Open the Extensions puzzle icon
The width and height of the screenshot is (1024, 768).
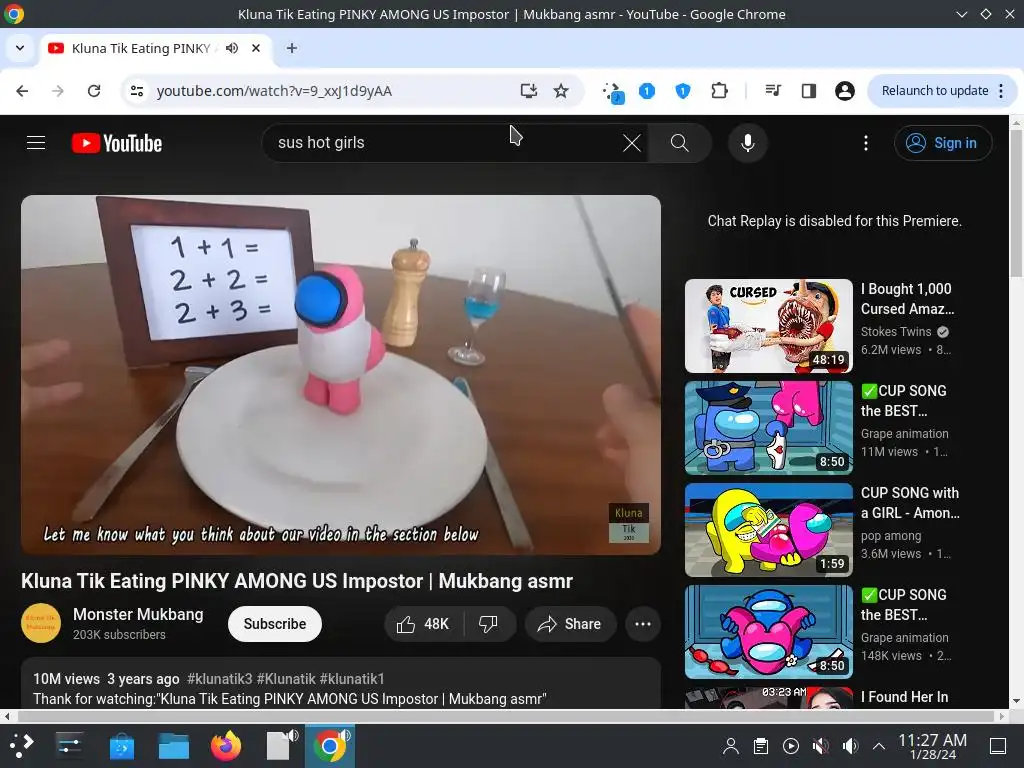coord(719,91)
